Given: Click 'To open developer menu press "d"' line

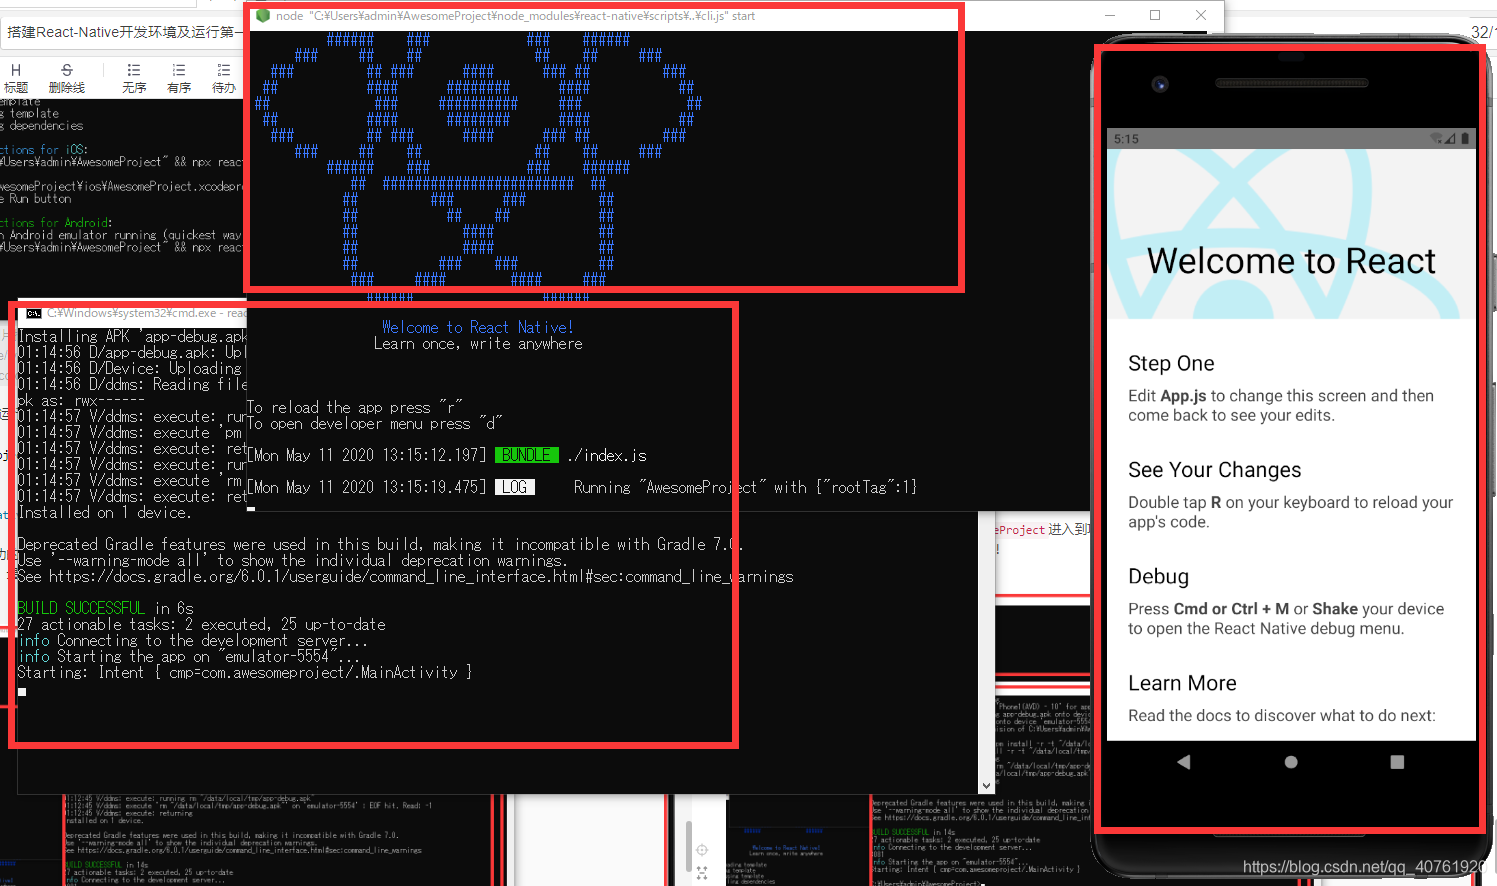Looking at the screenshot, I should [375, 423].
